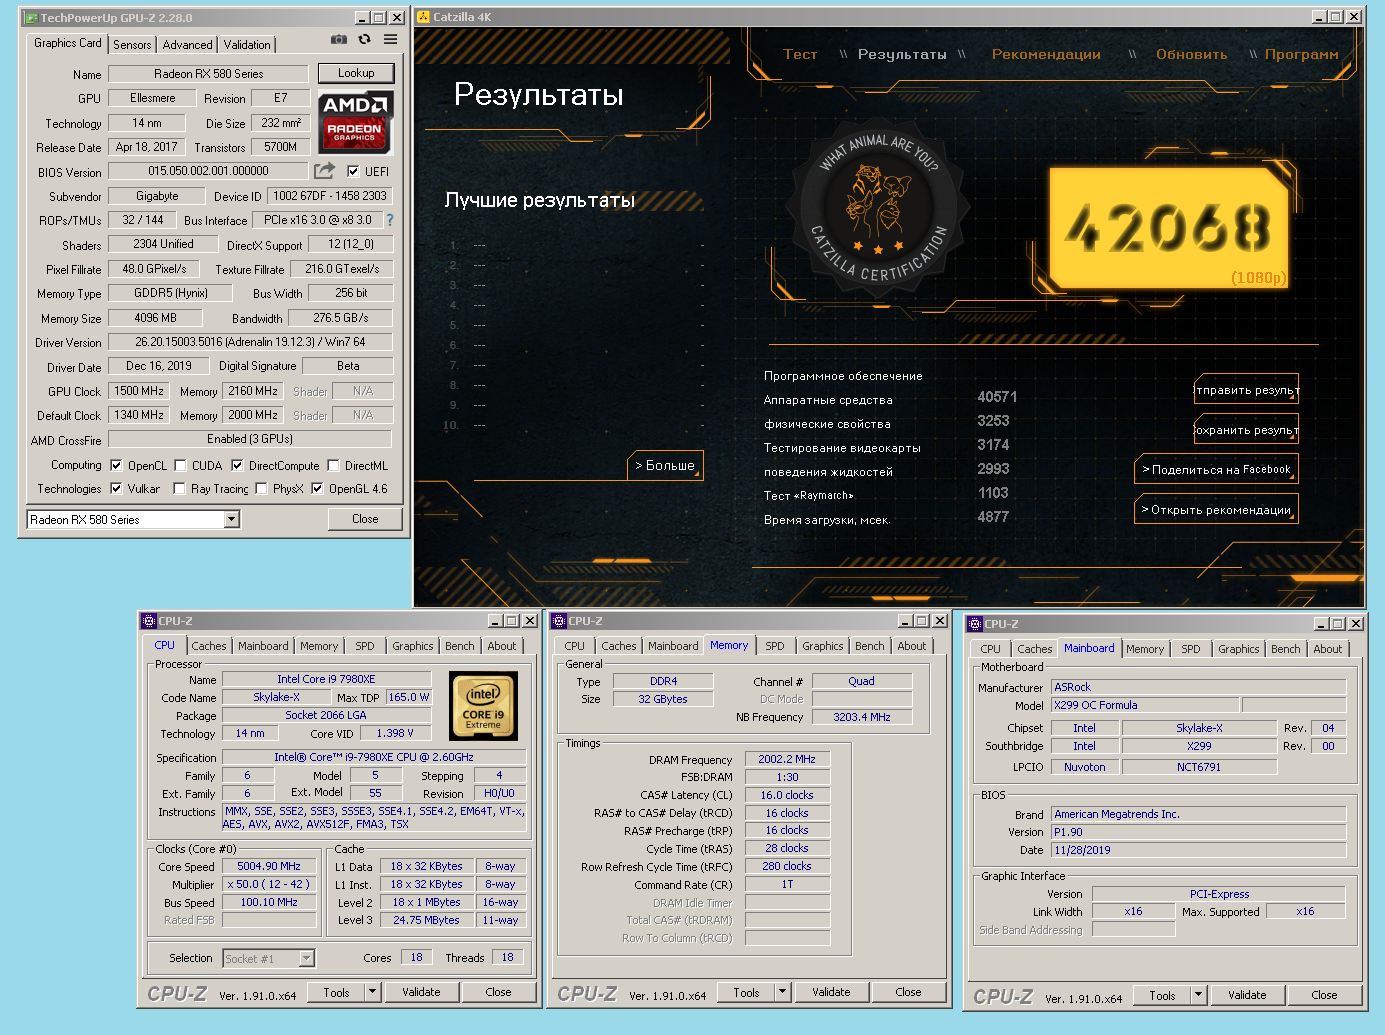
Task: Open Tools dropdown arrow in CPU-Z Memory window
Action: (783, 992)
